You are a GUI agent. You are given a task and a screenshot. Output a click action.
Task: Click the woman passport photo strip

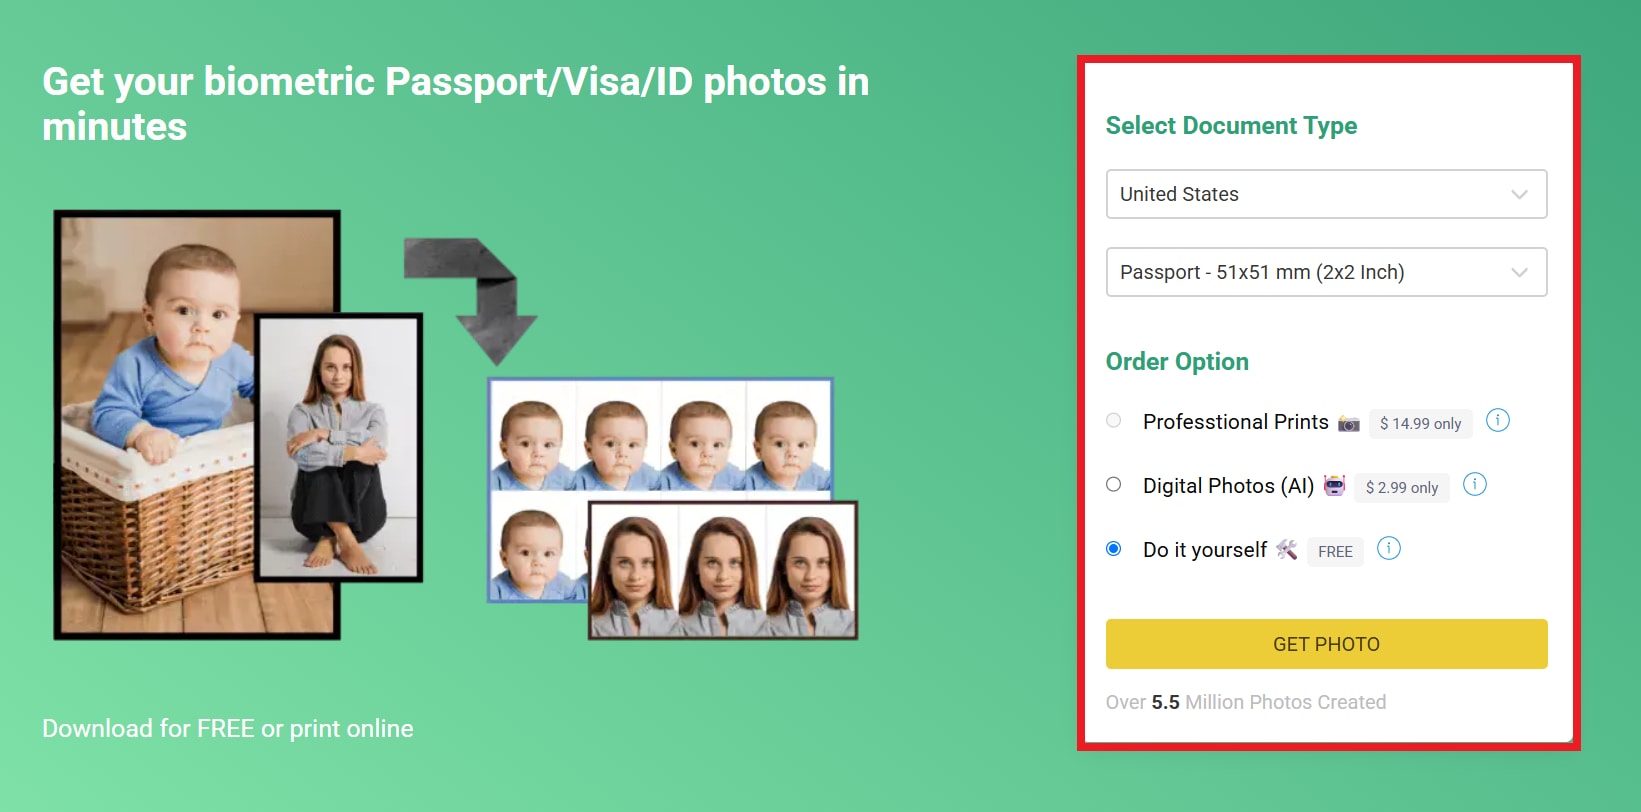click(x=722, y=570)
